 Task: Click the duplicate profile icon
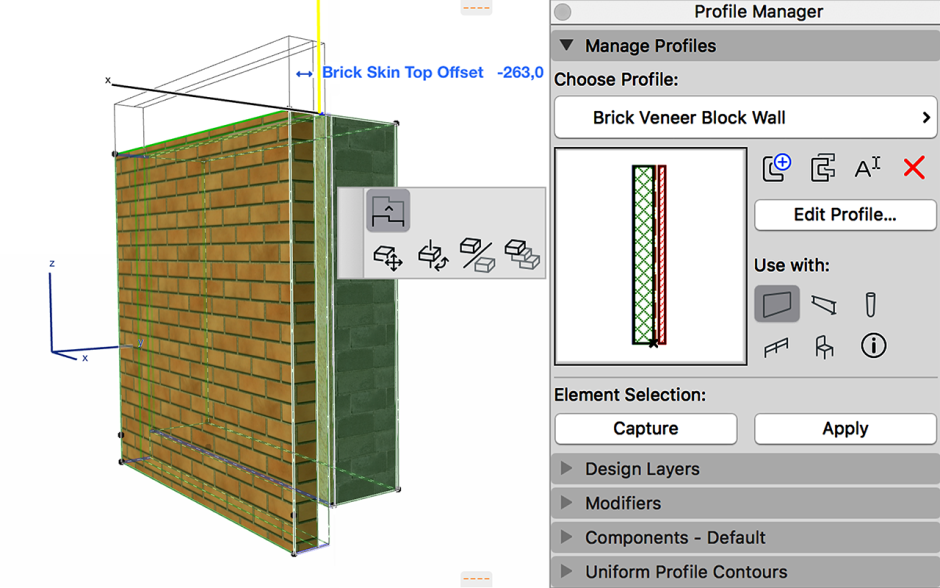[822, 168]
